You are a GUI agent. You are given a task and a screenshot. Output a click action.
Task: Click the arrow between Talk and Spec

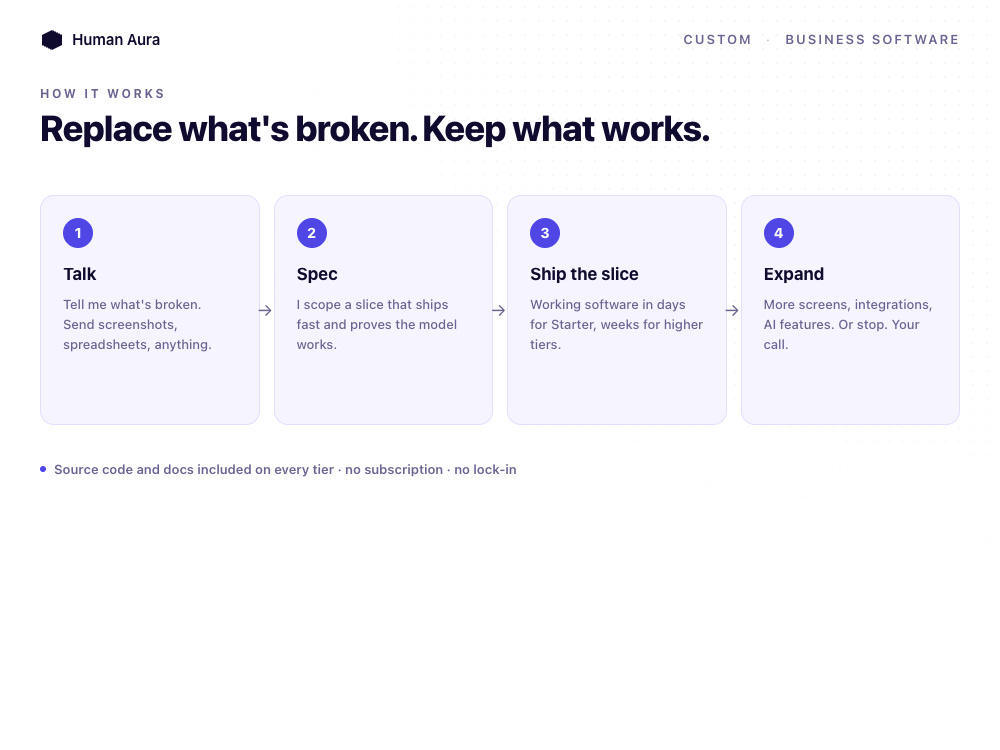pyautogui.click(x=265, y=311)
